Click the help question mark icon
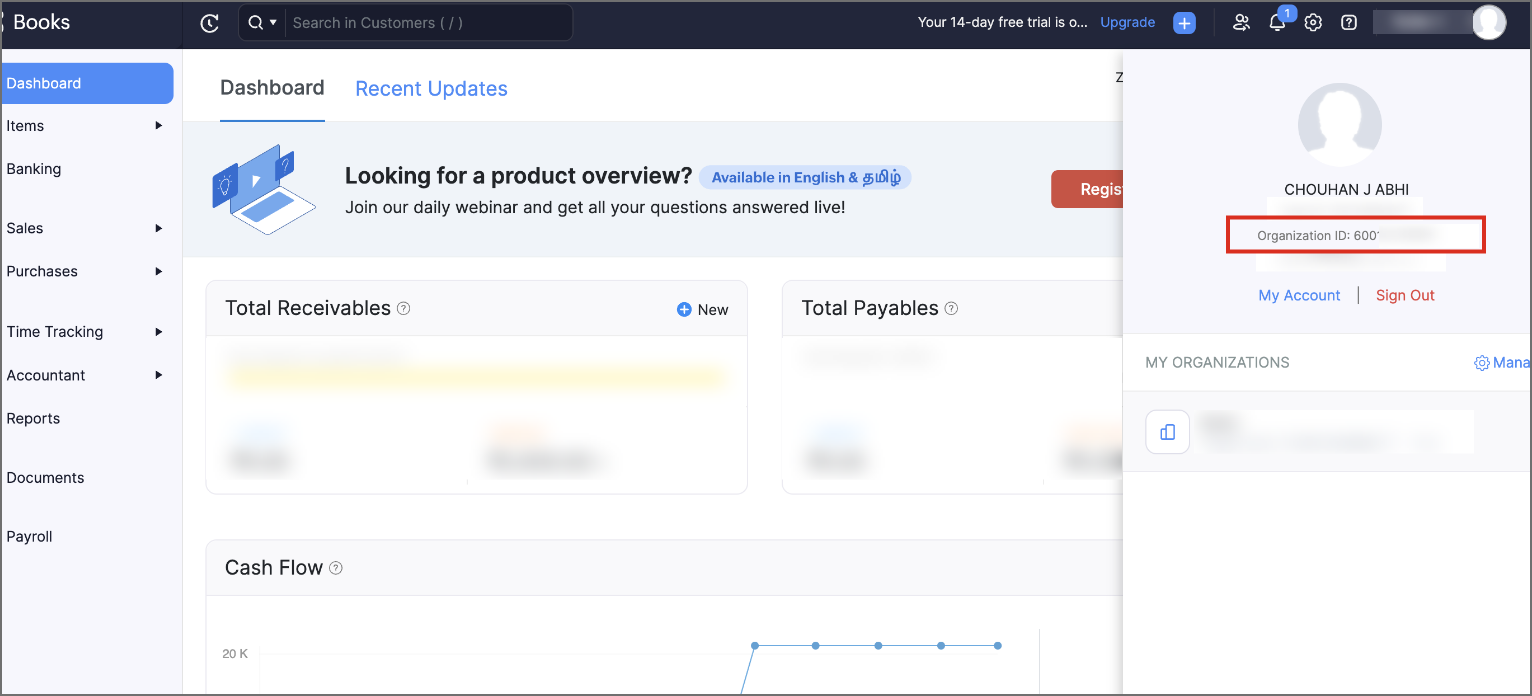Viewport: 1532px width, 696px height. point(1349,23)
